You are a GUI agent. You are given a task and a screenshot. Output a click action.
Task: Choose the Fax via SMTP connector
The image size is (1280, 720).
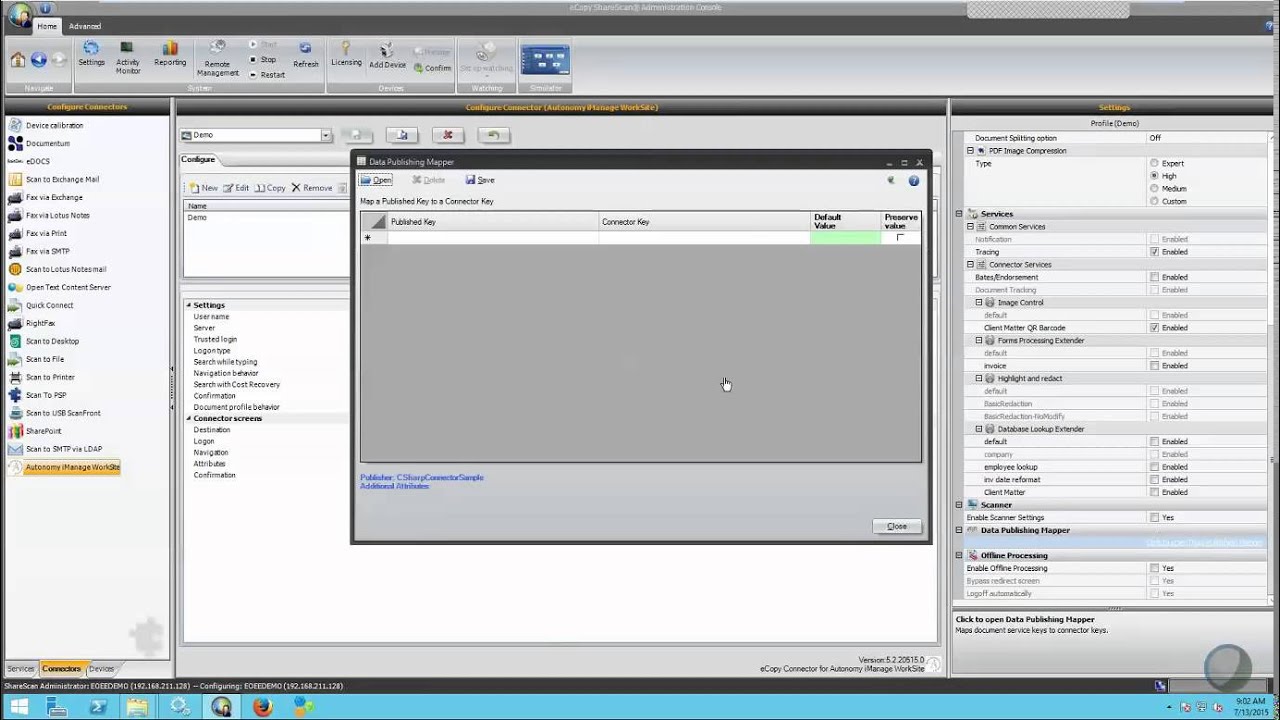(x=47, y=251)
